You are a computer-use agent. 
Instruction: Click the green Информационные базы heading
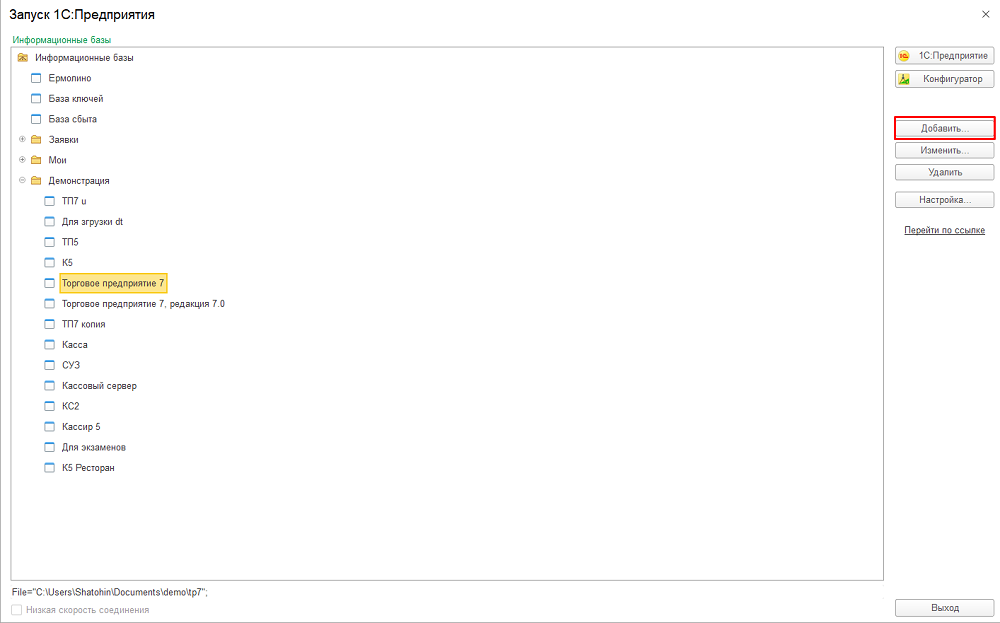pyautogui.click(x=62, y=40)
